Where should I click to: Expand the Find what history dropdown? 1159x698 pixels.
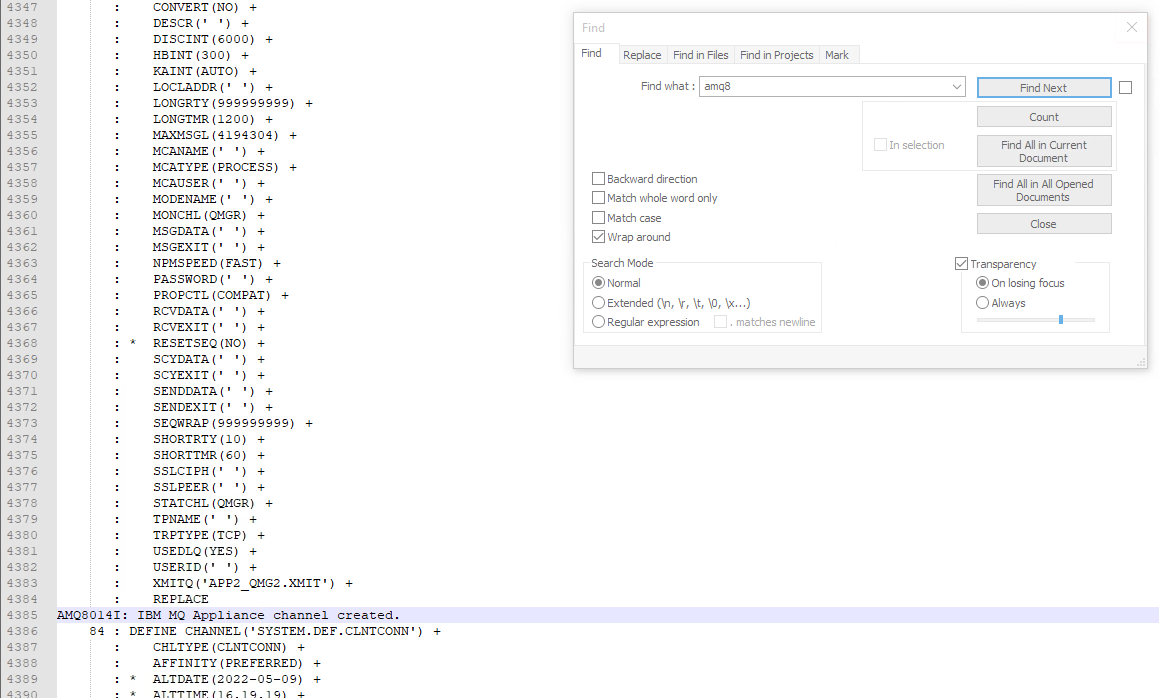[x=956, y=87]
